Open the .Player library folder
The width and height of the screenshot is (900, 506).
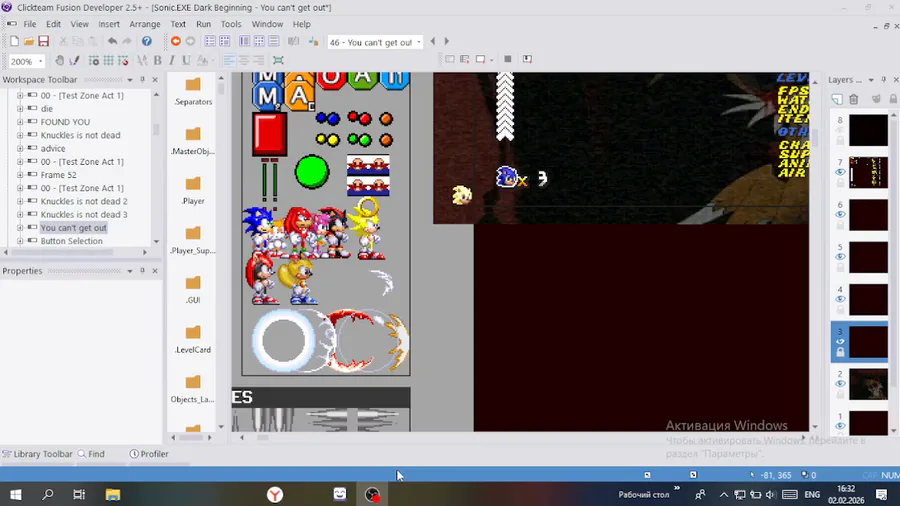point(193,190)
